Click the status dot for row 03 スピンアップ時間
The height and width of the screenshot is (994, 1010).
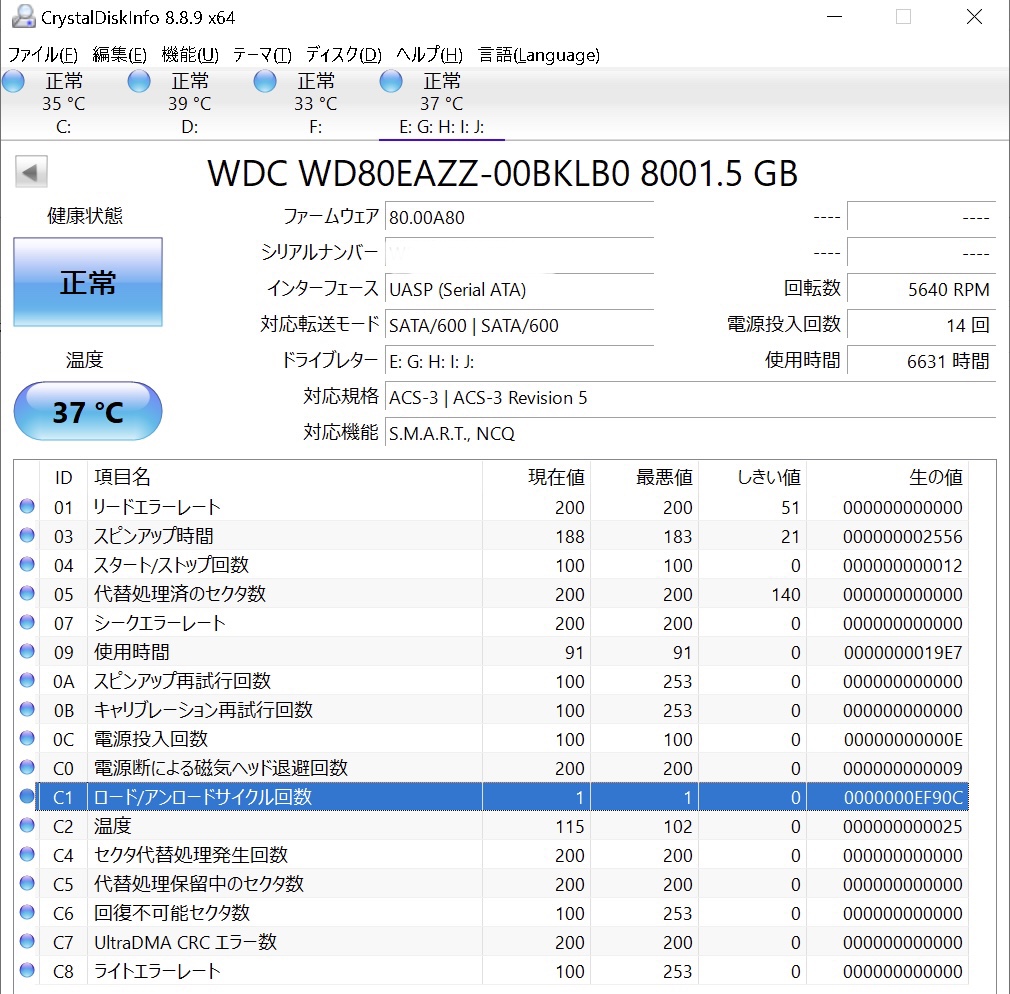(x=27, y=535)
